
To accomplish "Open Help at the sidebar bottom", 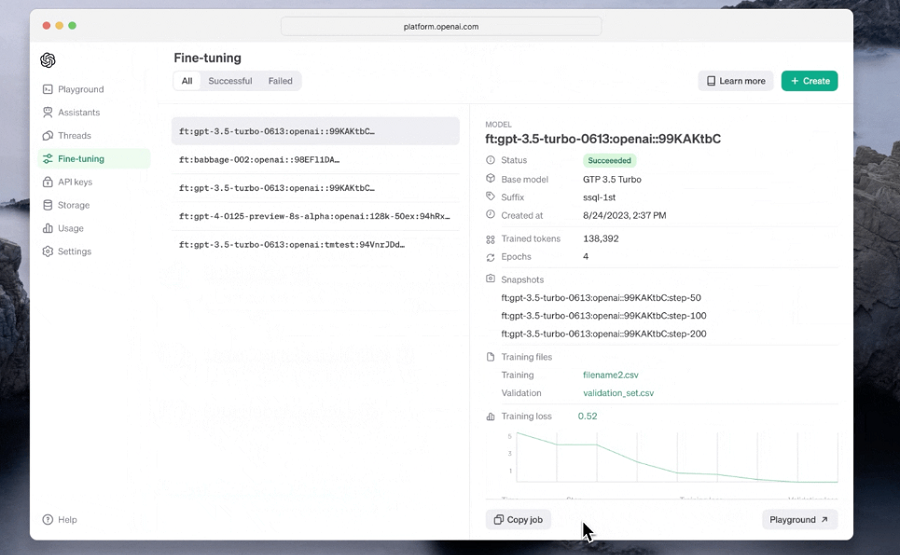I will click(x=60, y=519).
